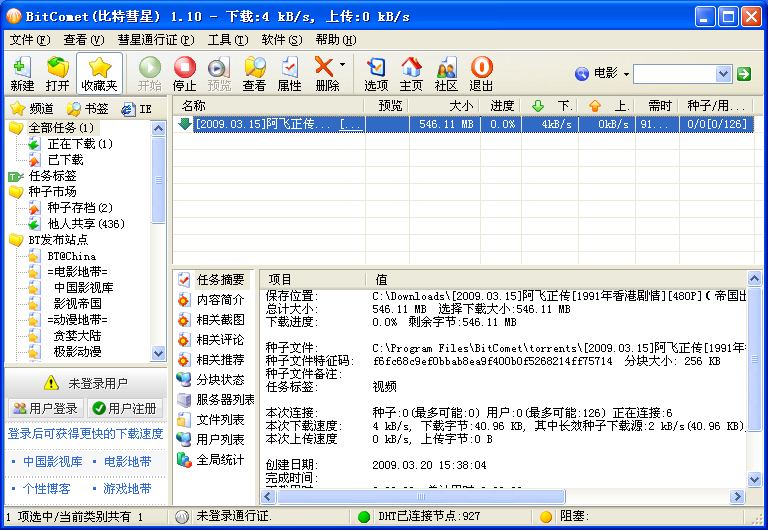Open the 社区 (Community) icon
The image size is (768, 530).
[446, 73]
